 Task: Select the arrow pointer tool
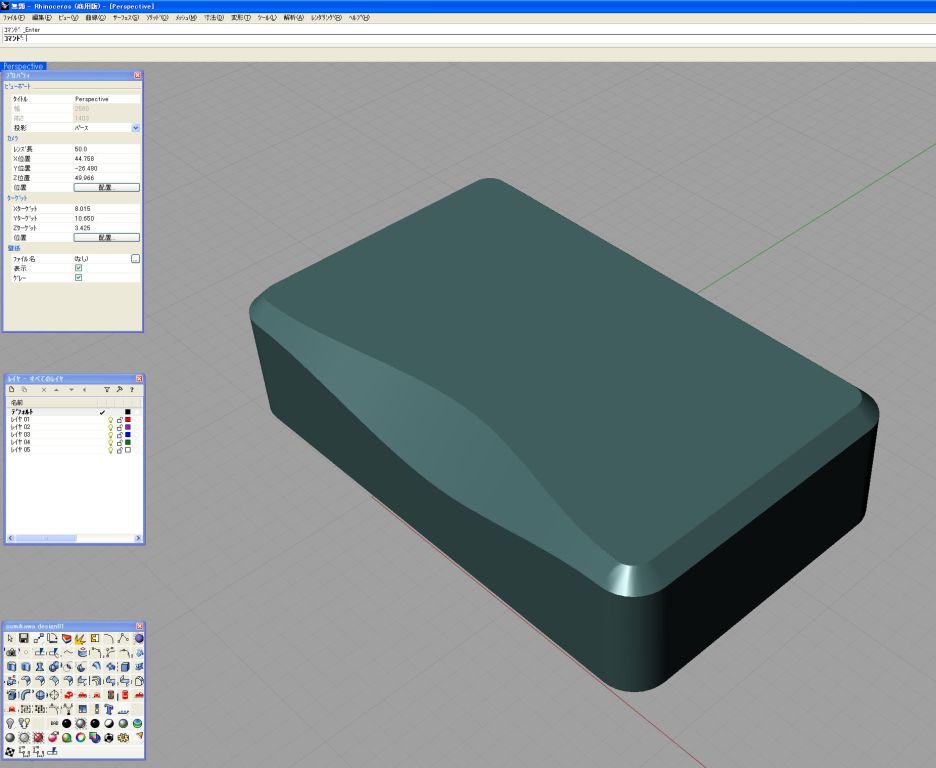coord(10,638)
